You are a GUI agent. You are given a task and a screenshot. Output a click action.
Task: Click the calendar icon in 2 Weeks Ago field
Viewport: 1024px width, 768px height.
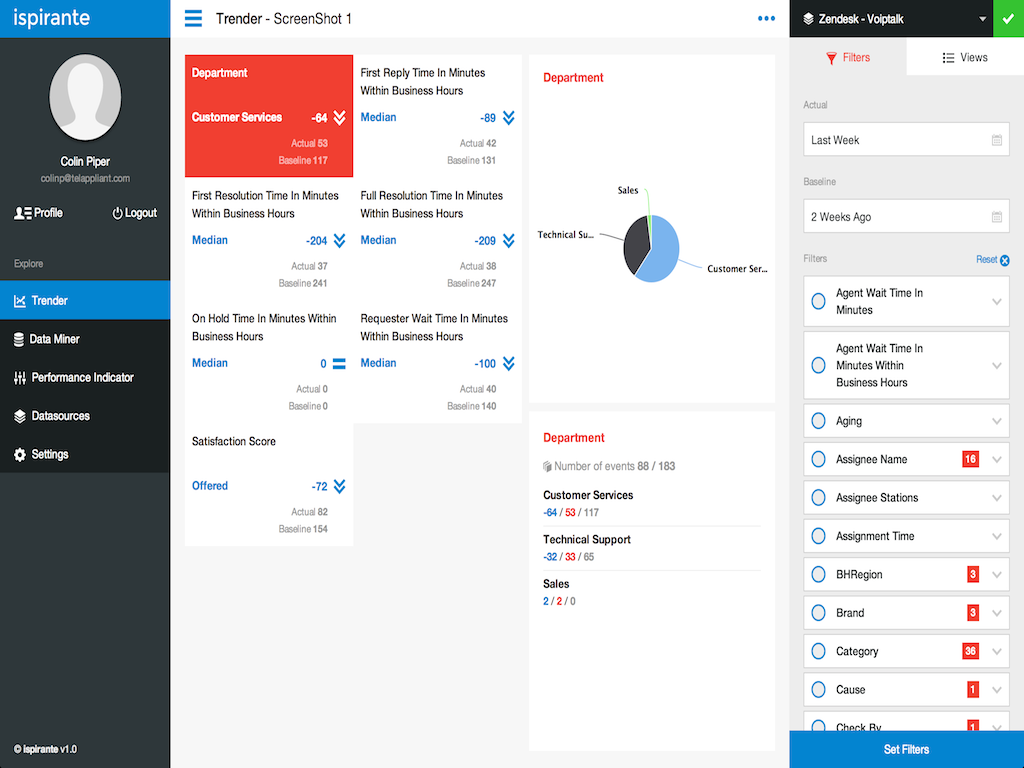tap(996, 217)
